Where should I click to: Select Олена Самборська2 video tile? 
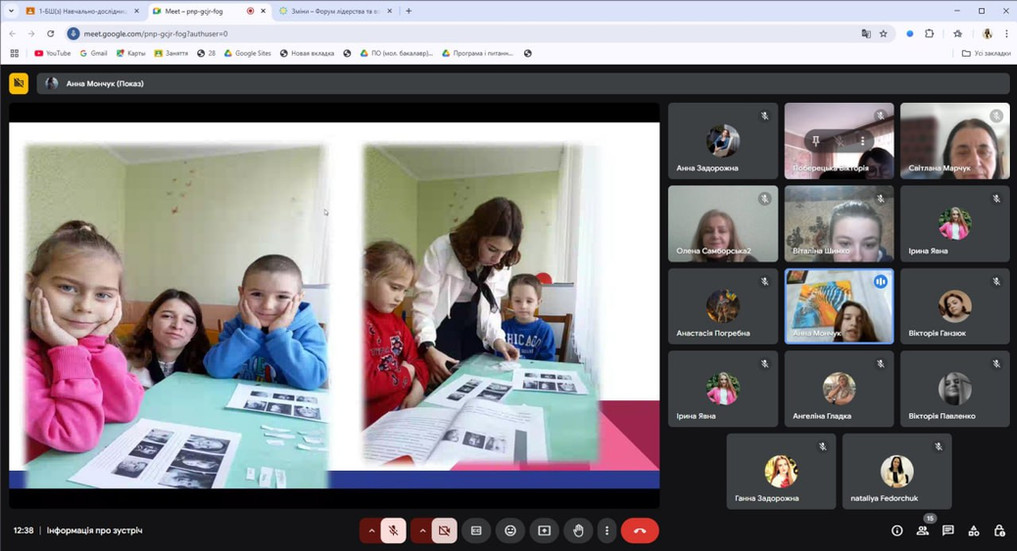723,224
